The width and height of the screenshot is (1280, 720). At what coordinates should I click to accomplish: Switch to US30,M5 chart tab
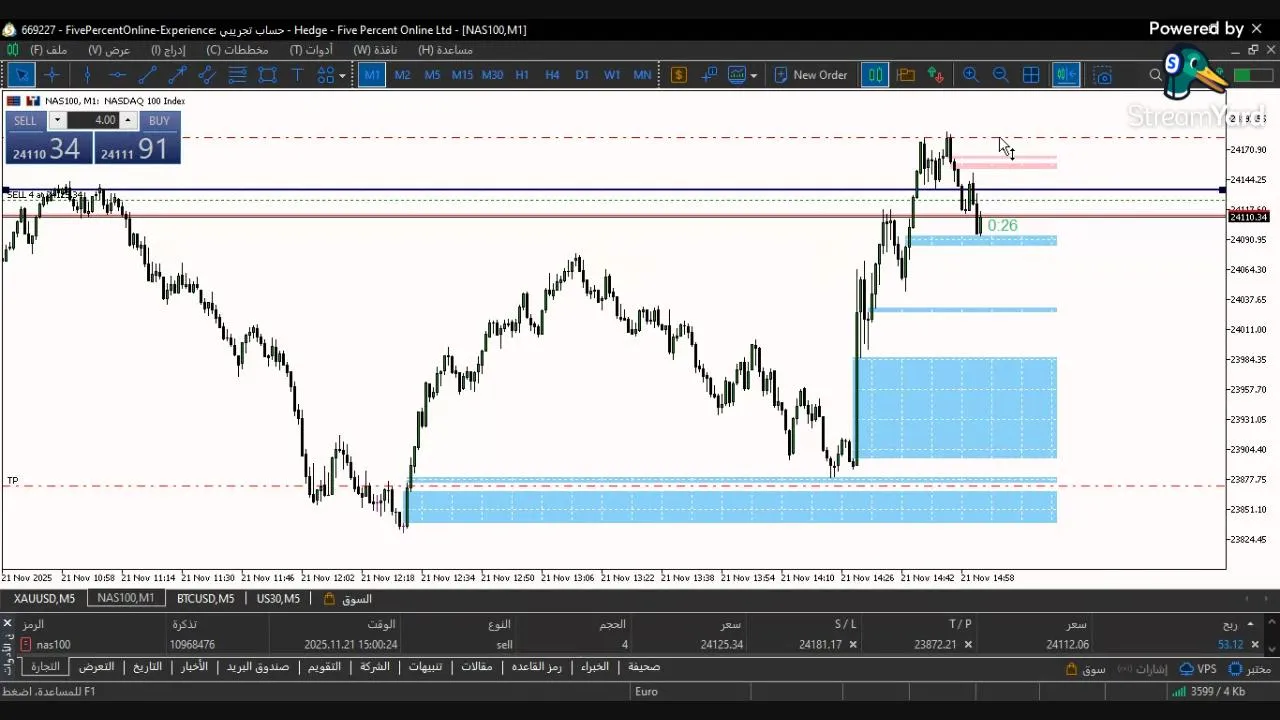point(278,598)
